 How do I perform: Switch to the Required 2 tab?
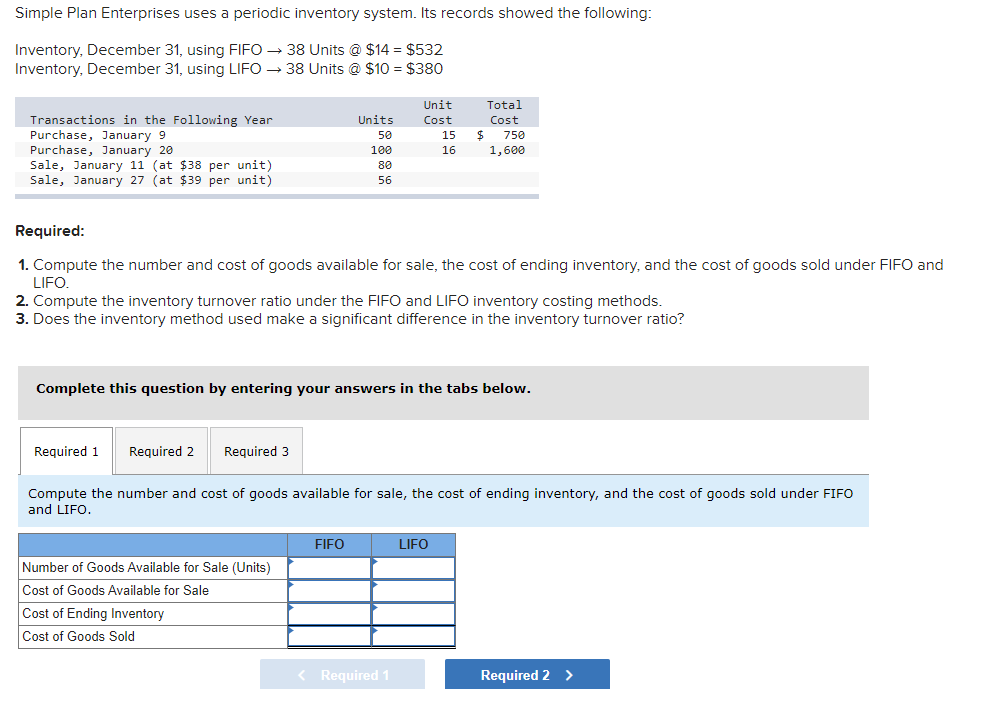(161, 451)
